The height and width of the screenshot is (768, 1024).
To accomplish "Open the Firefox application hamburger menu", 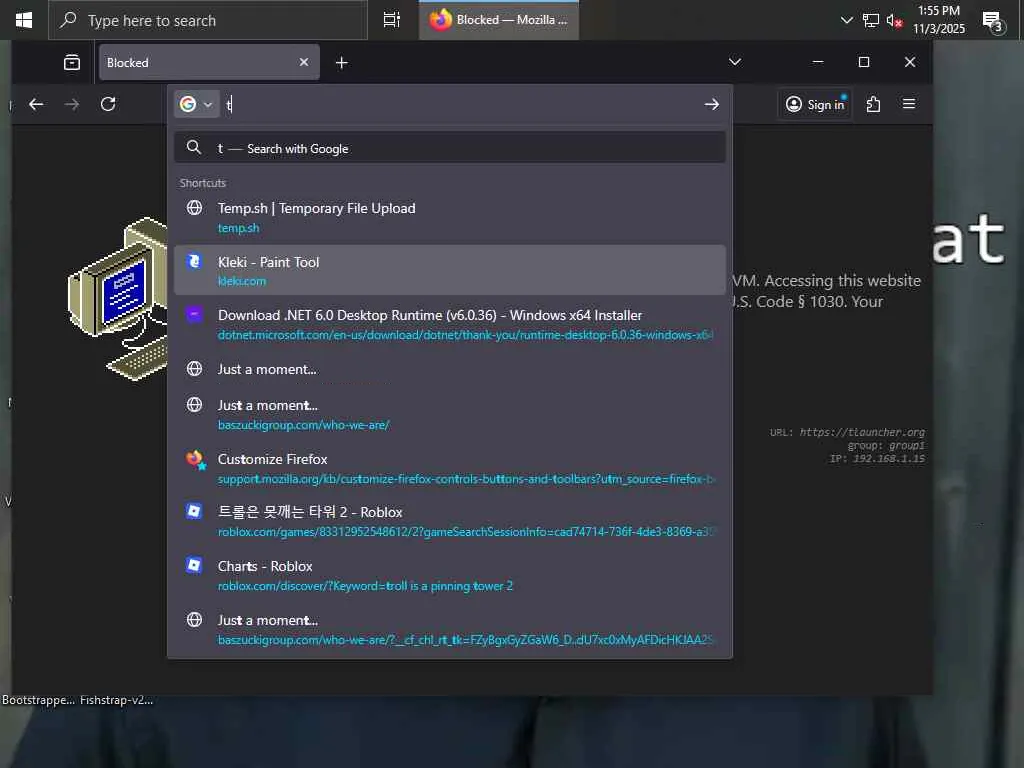I will (908, 104).
